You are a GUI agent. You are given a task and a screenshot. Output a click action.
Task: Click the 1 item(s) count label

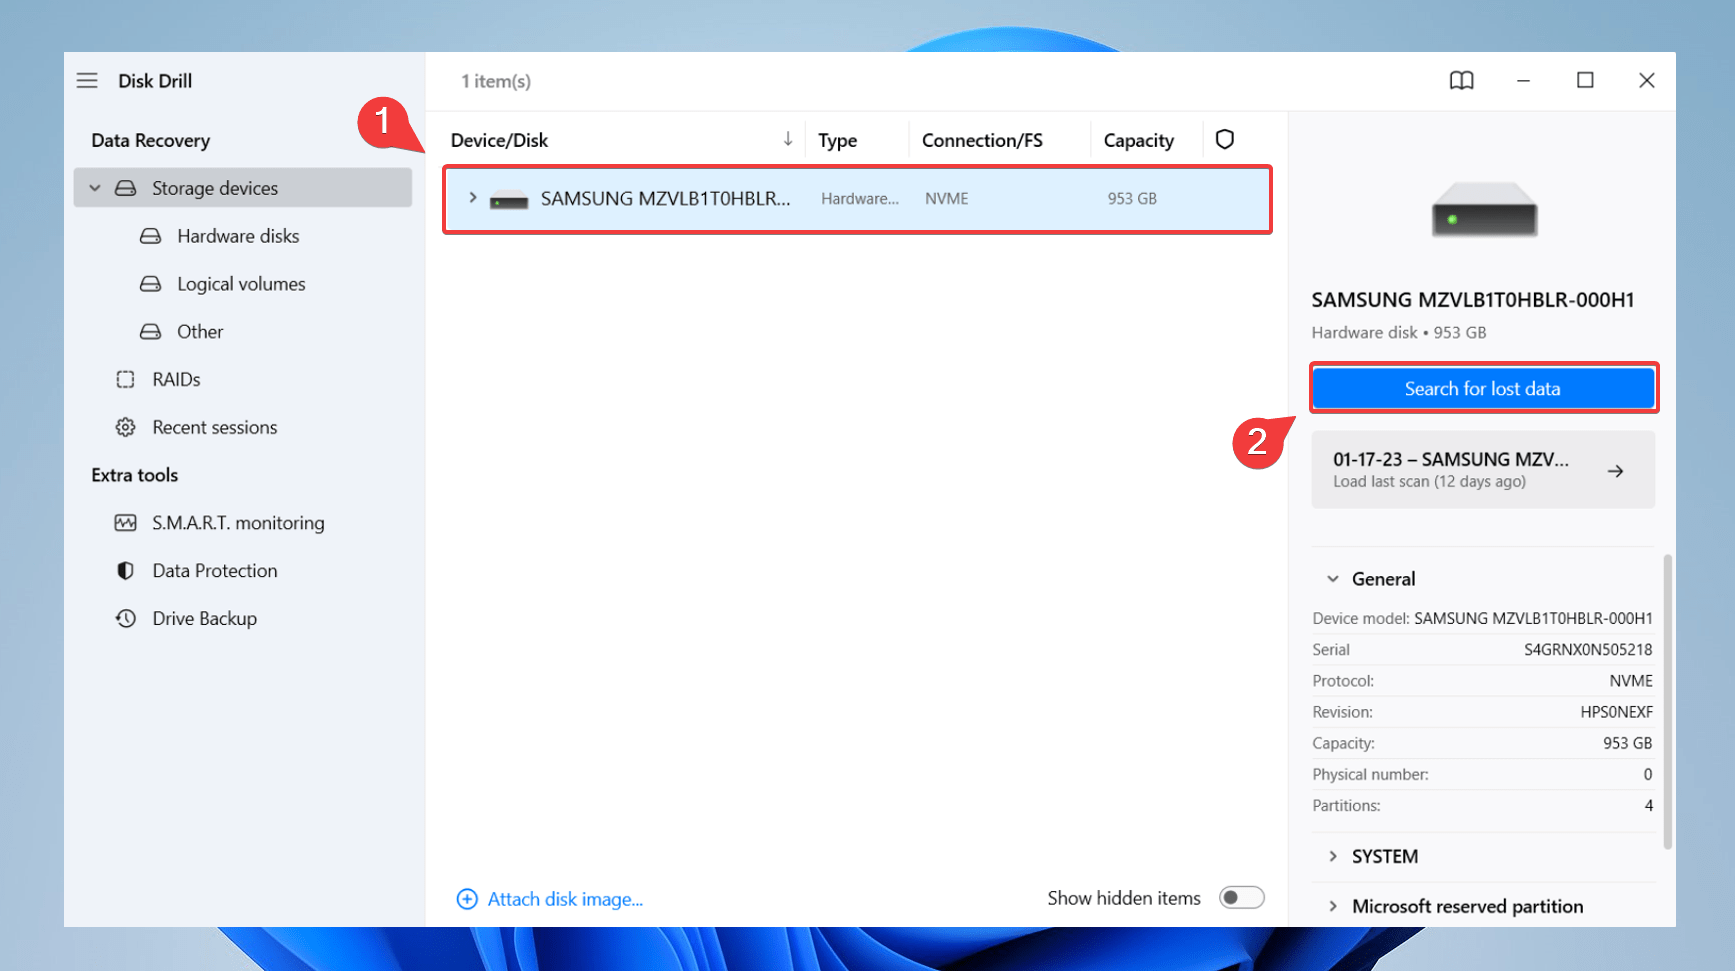coord(496,81)
